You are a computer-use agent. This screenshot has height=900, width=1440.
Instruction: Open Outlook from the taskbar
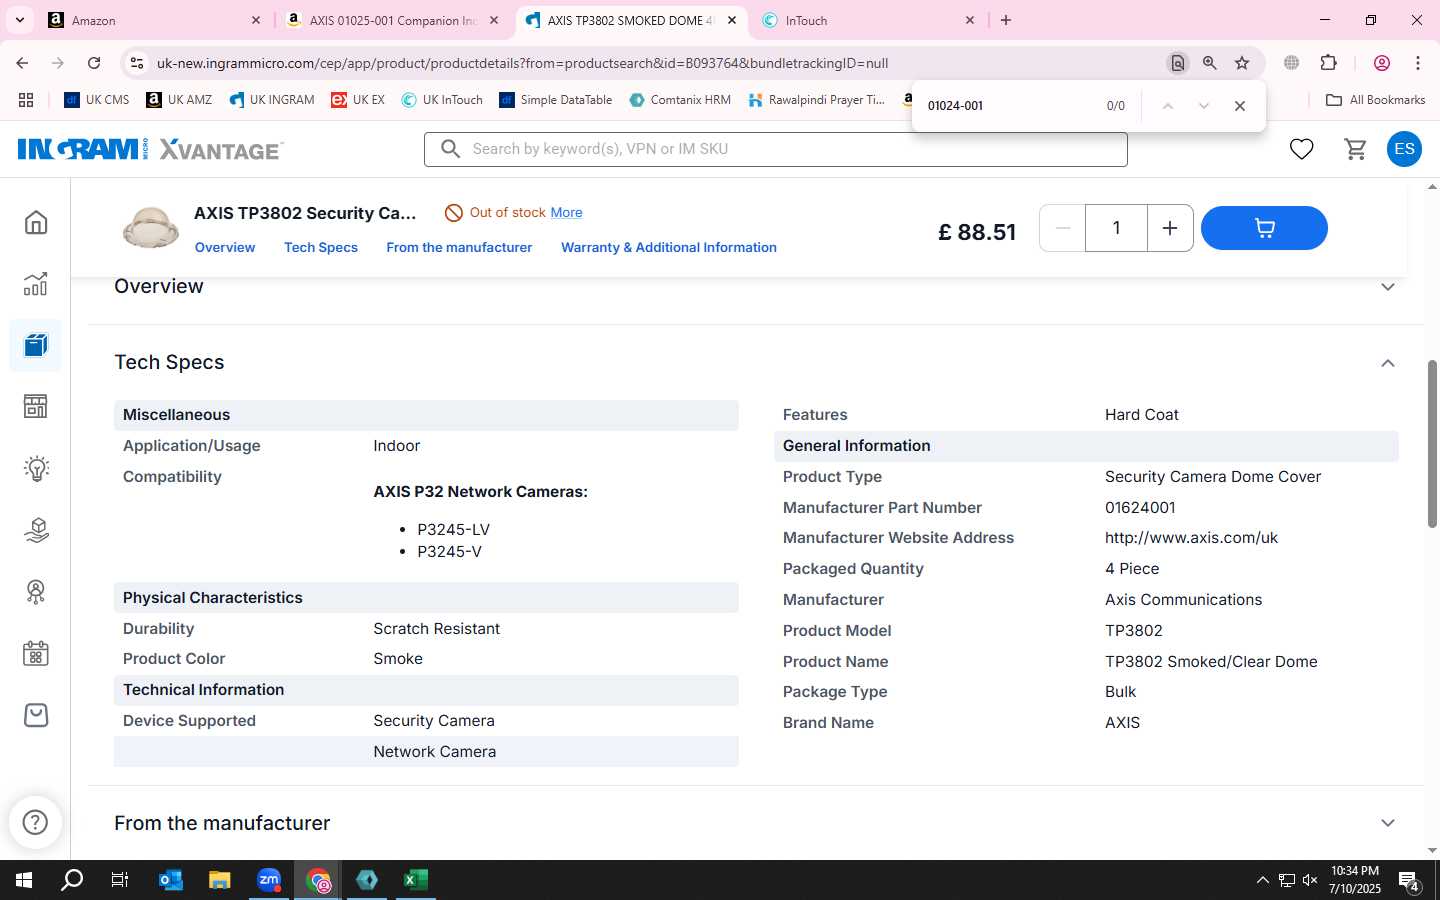click(170, 880)
